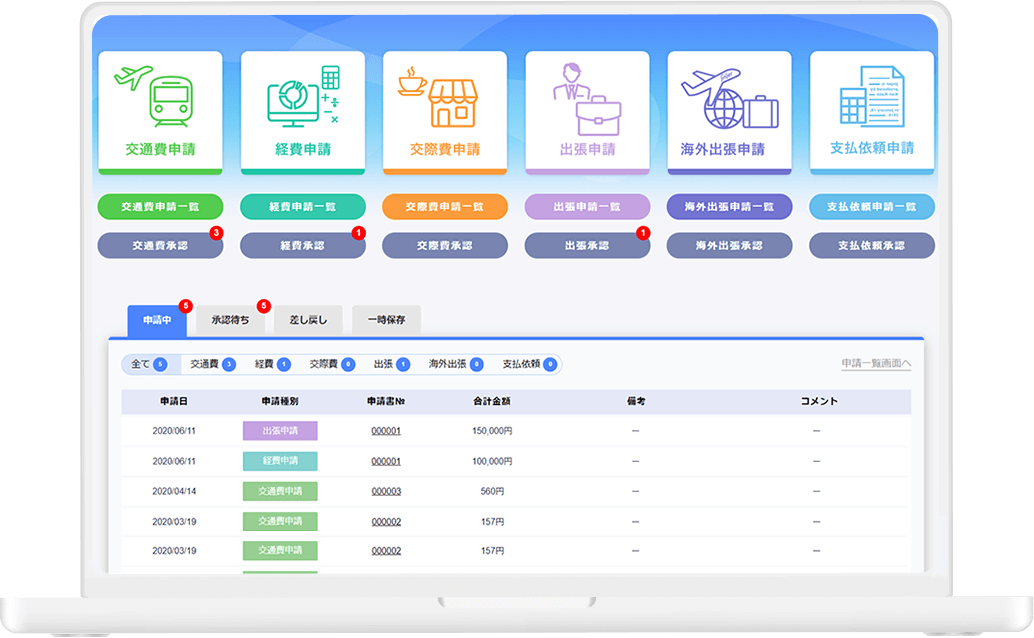Click the purple 出張申請 type label in table
The height and width of the screenshot is (638, 1034).
click(x=280, y=431)
